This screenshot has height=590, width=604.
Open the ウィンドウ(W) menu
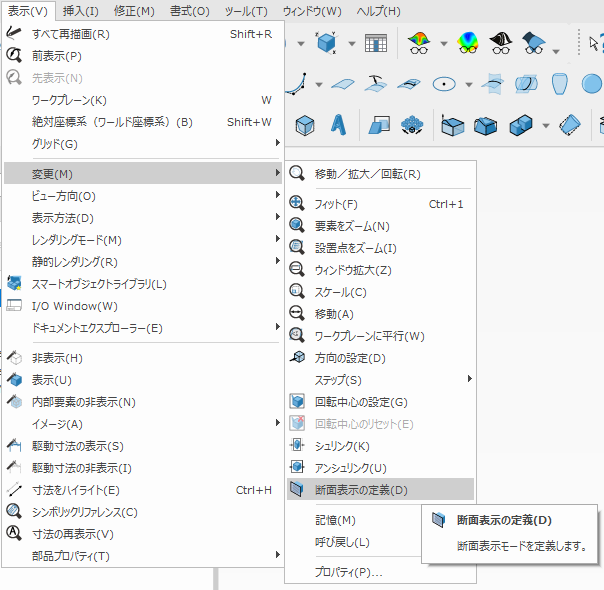click(x=312, y=11)
